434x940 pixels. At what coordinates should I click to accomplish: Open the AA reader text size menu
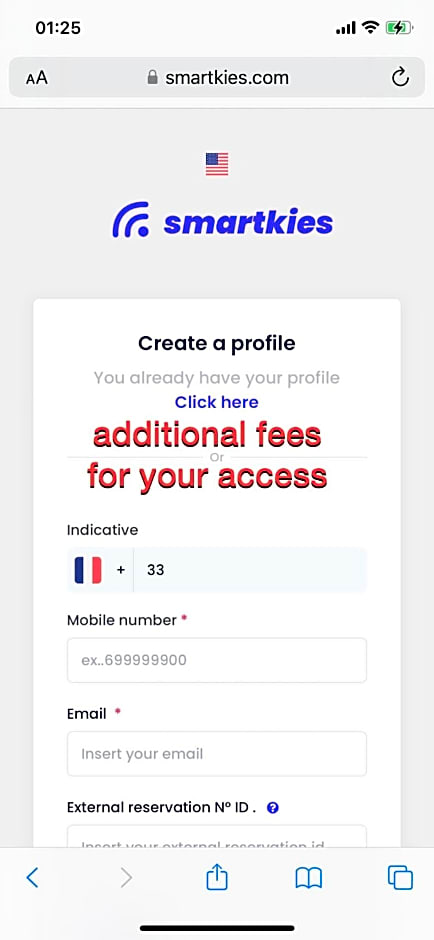click(x=37, y=78)
